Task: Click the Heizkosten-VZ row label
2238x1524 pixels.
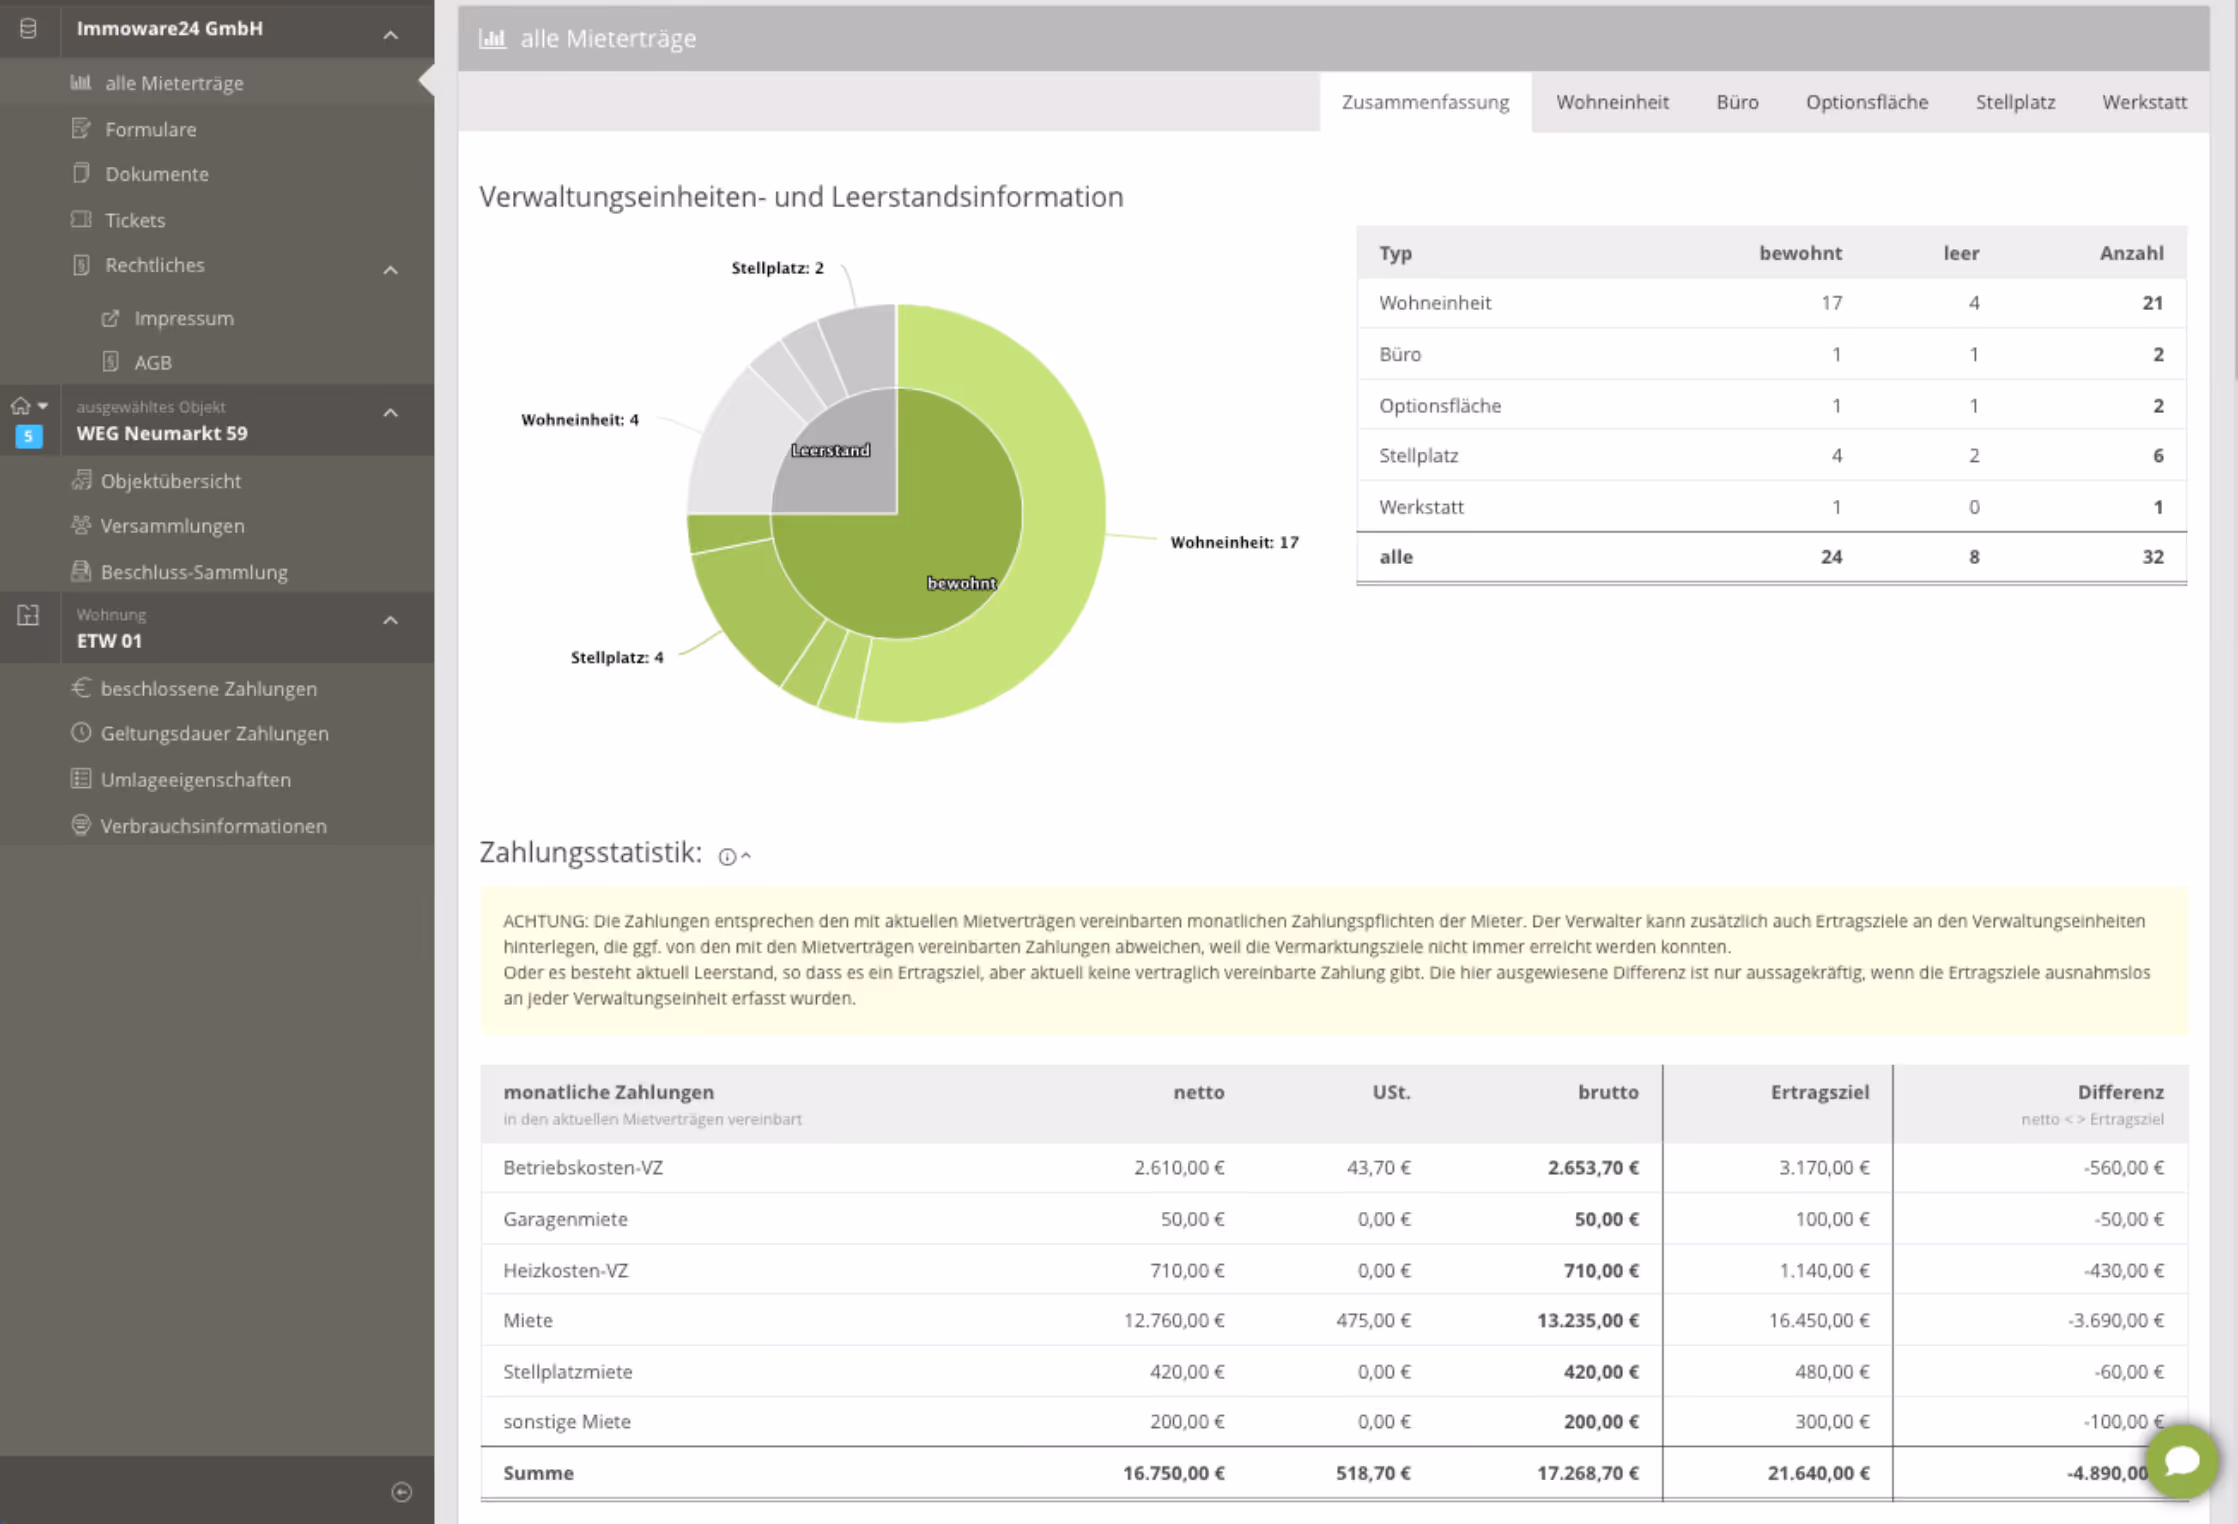Action: (565, 1271)
